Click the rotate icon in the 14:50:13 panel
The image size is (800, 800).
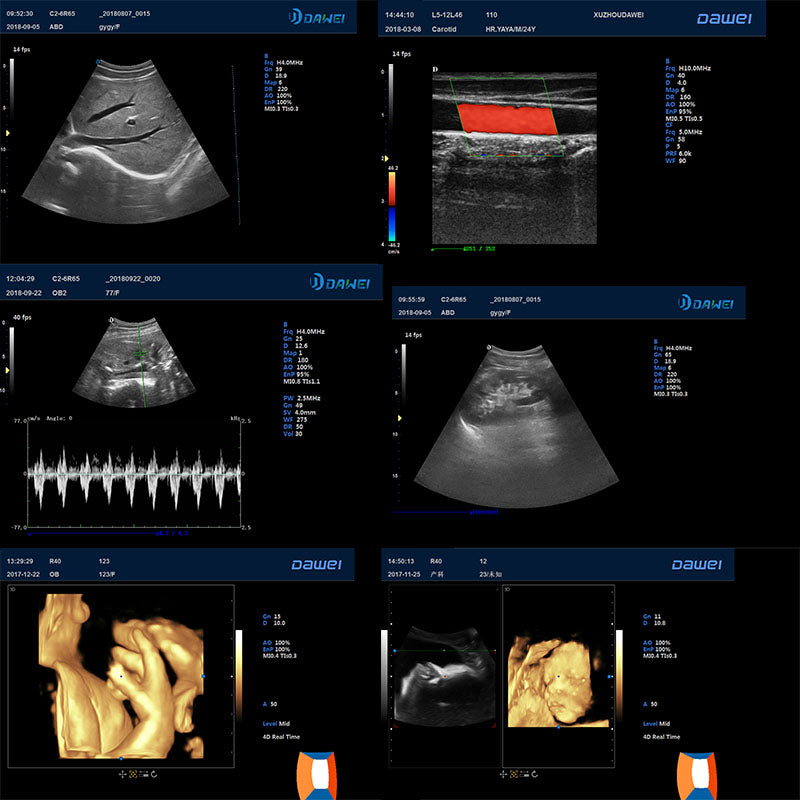535,774
